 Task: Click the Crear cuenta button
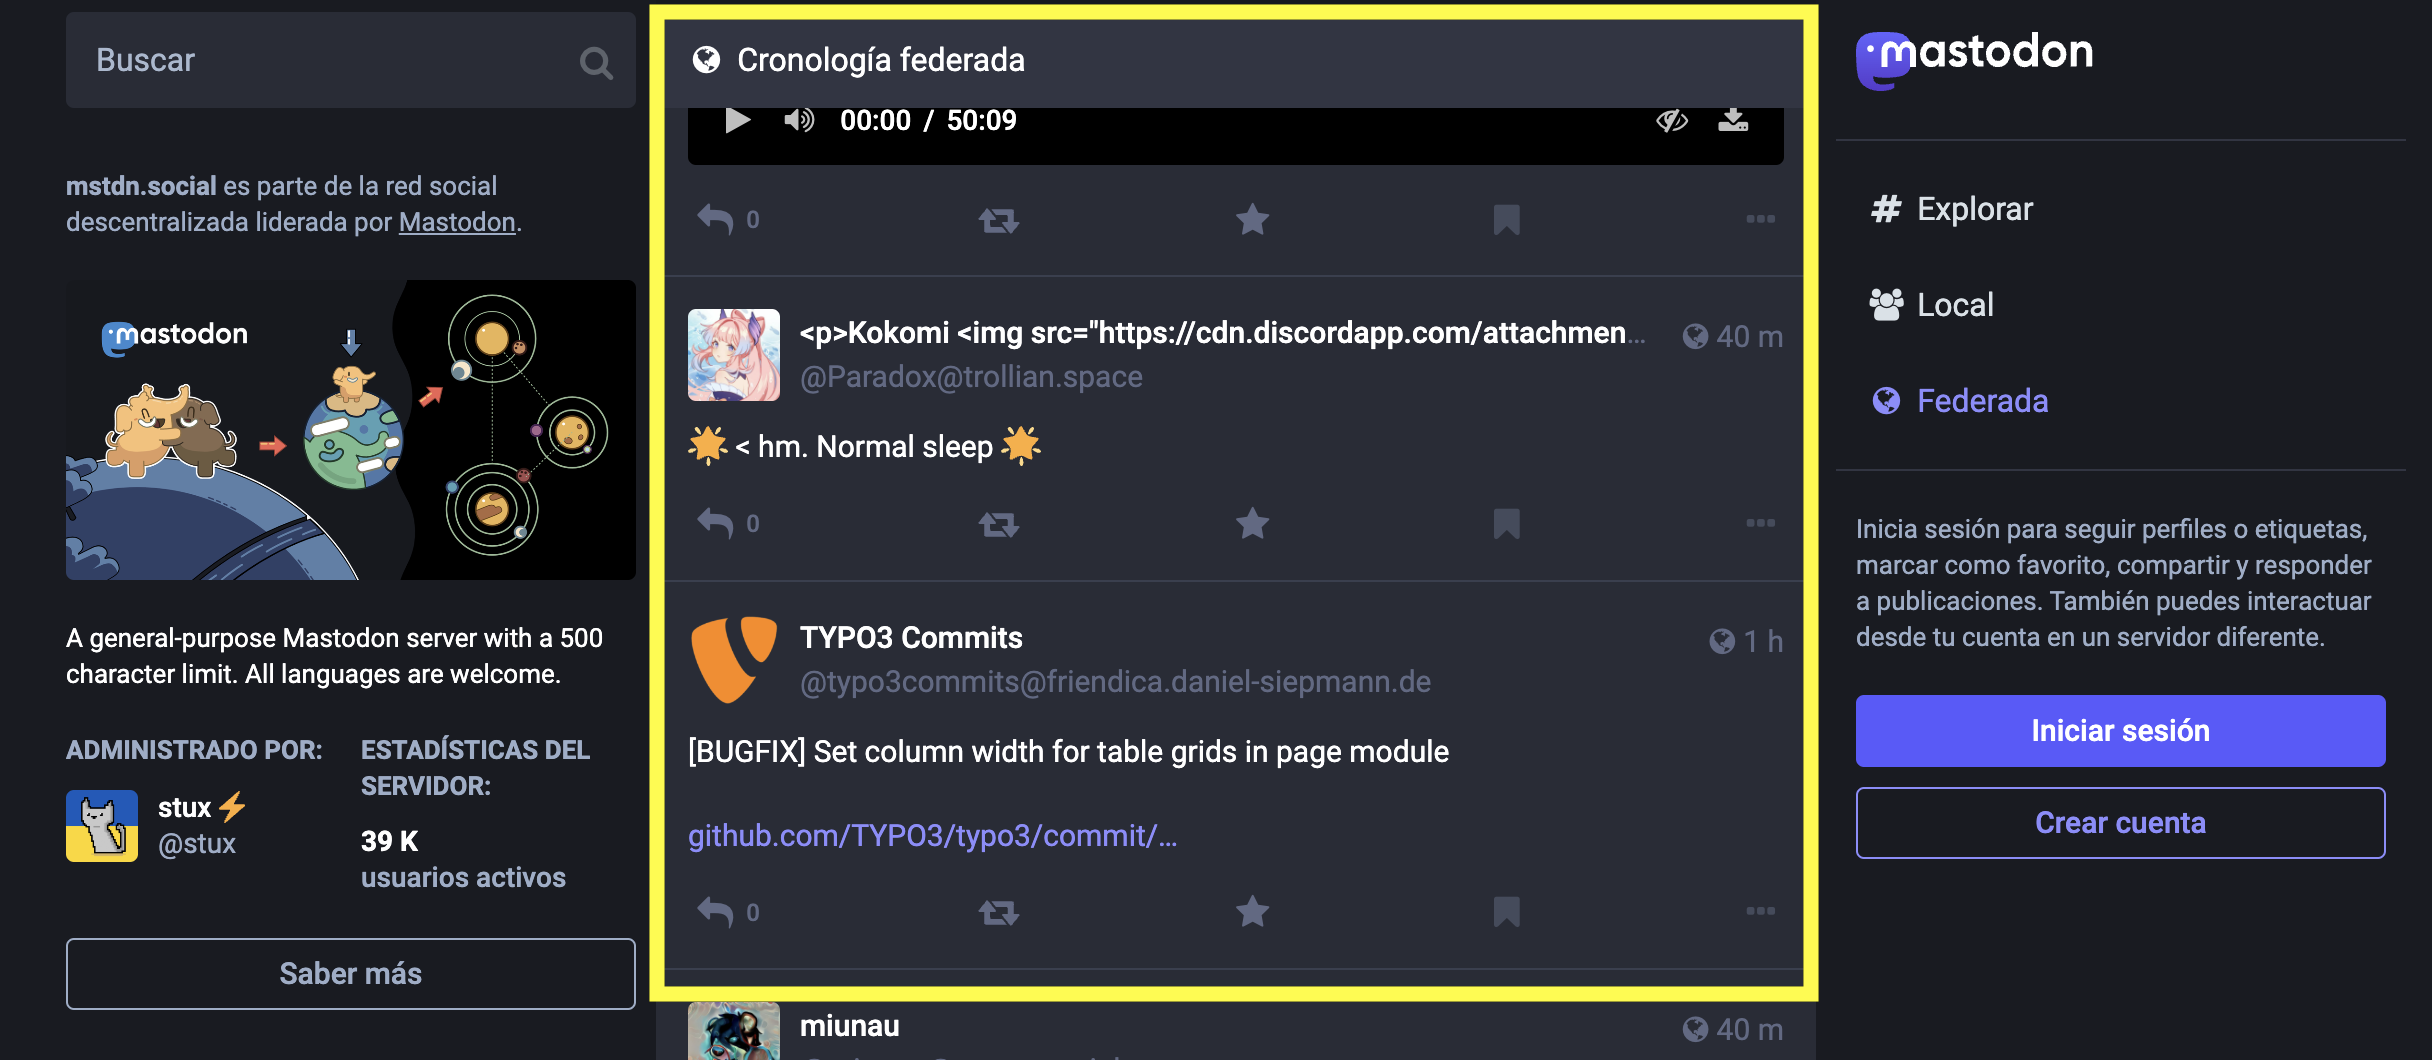click(x=2120, y=823)
